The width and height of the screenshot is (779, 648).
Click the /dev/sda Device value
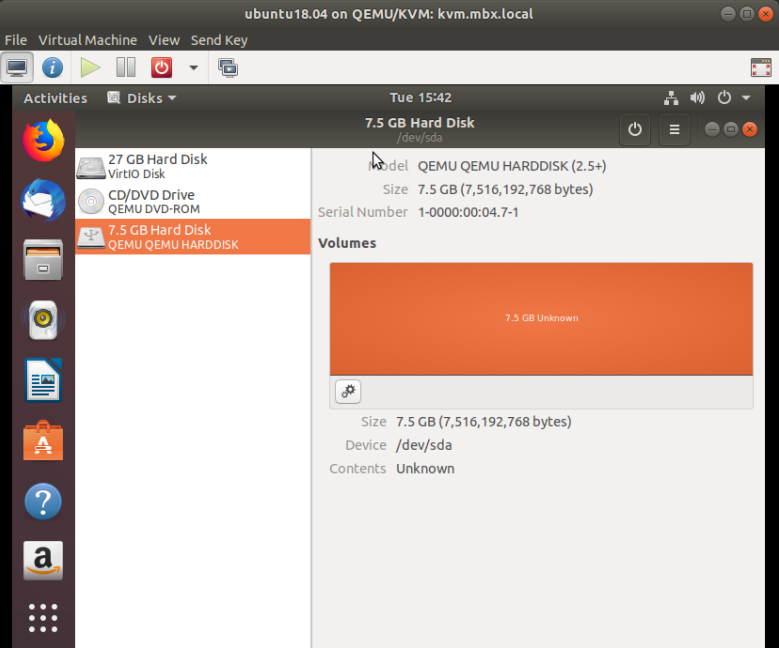(x=424, y=445)
